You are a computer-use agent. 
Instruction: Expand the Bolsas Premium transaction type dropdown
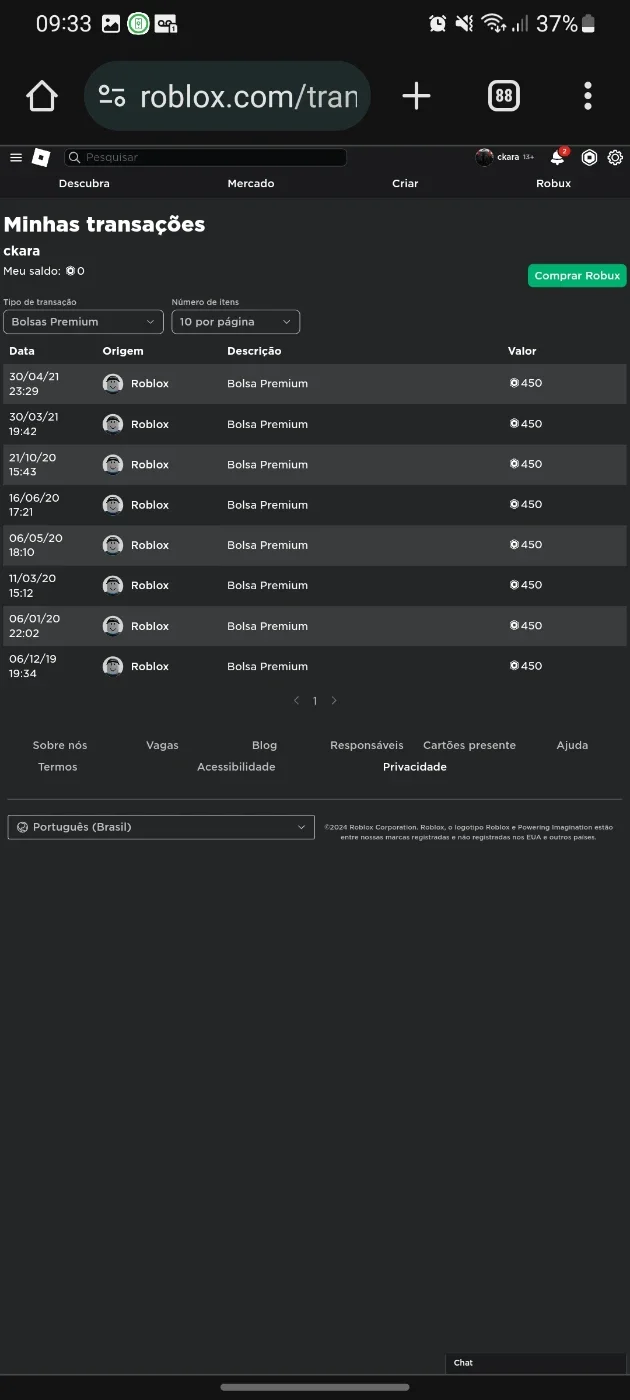[x=84, y=322]
